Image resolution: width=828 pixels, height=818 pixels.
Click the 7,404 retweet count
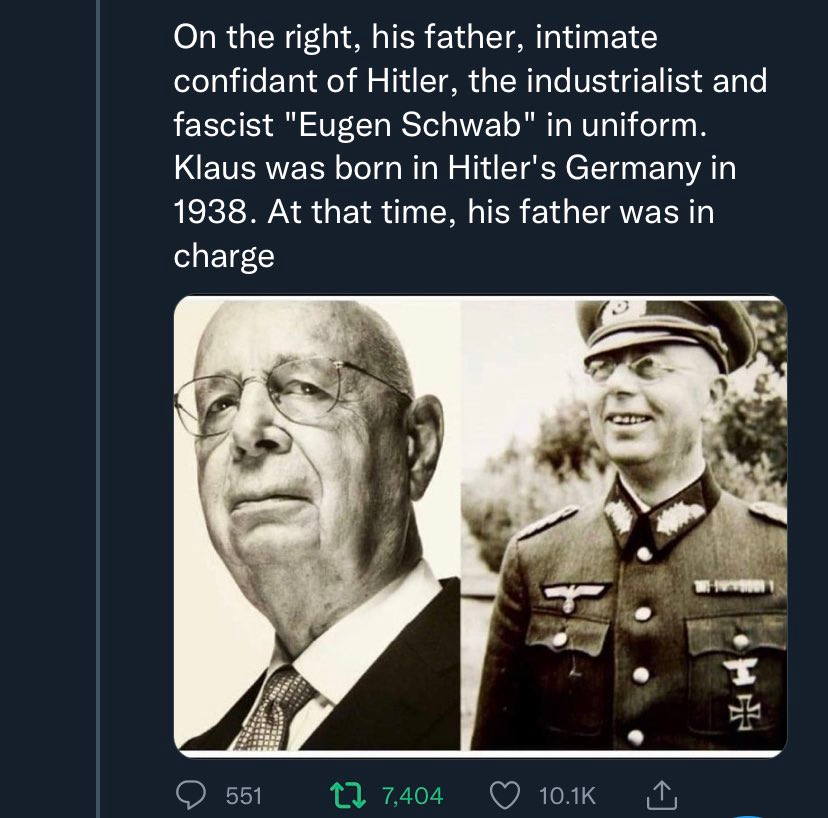412,796
